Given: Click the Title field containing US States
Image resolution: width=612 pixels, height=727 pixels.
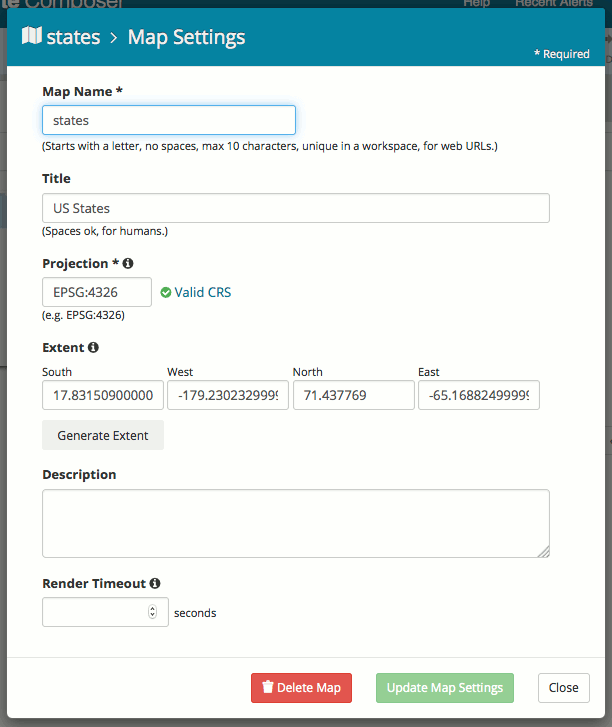Looking at the screenshot, I should coord(295,208).
